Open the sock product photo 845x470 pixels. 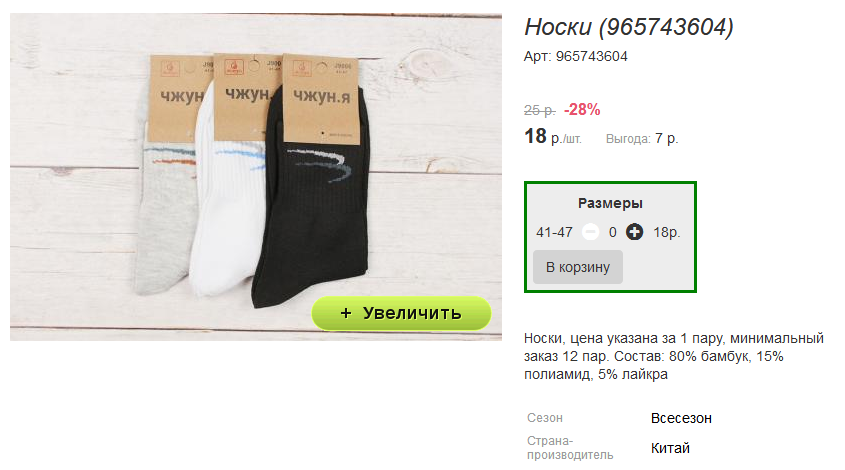(x=255, y=177)
